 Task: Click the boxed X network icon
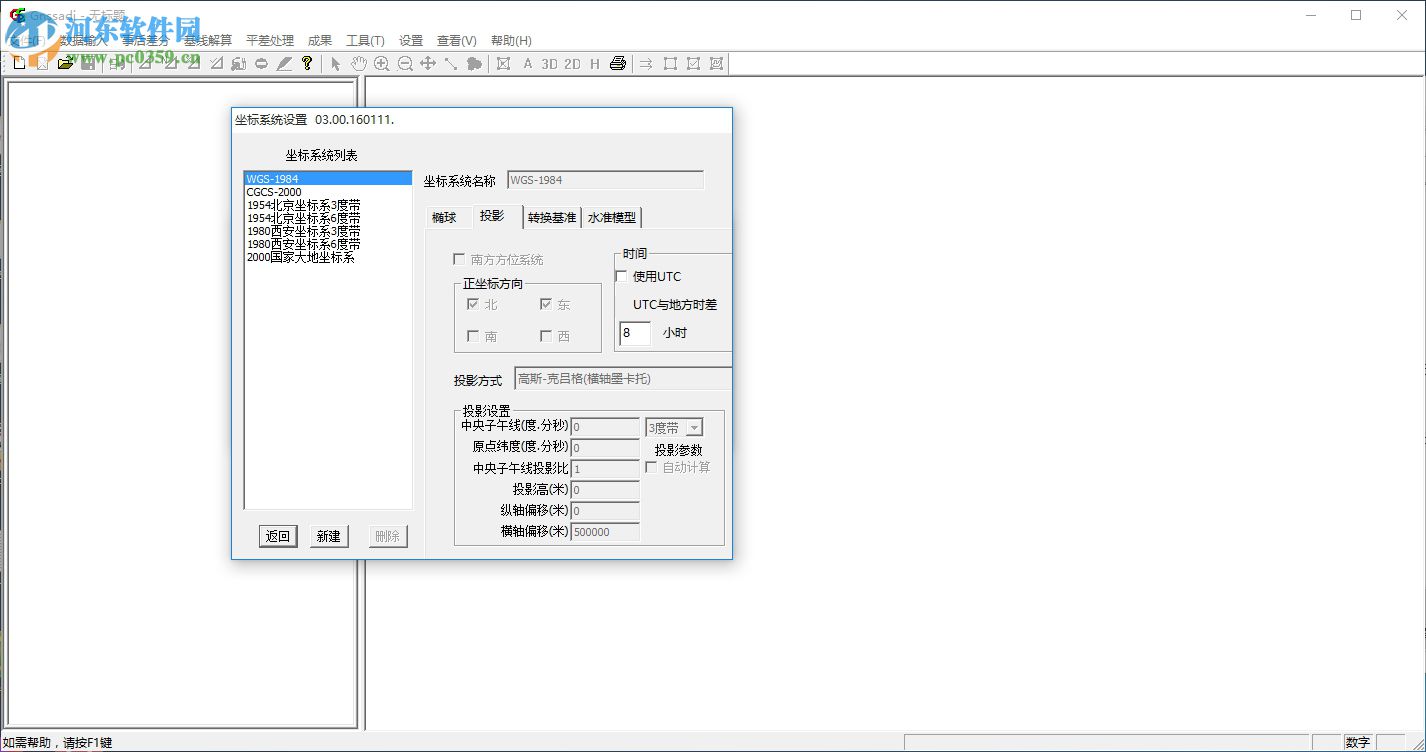pos(503,63)
